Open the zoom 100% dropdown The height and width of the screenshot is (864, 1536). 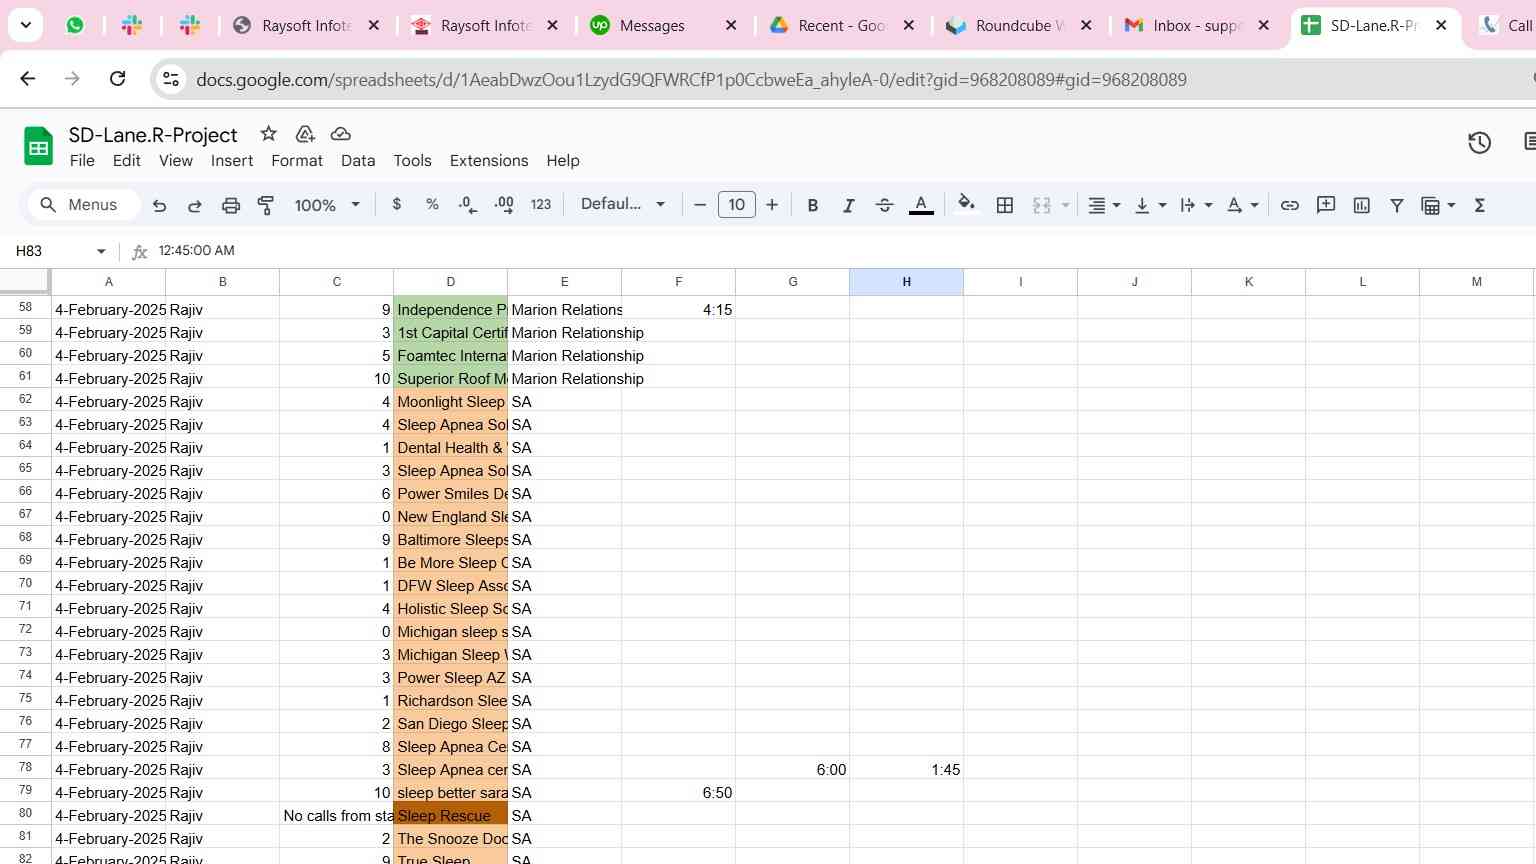[x=327, y=205]
